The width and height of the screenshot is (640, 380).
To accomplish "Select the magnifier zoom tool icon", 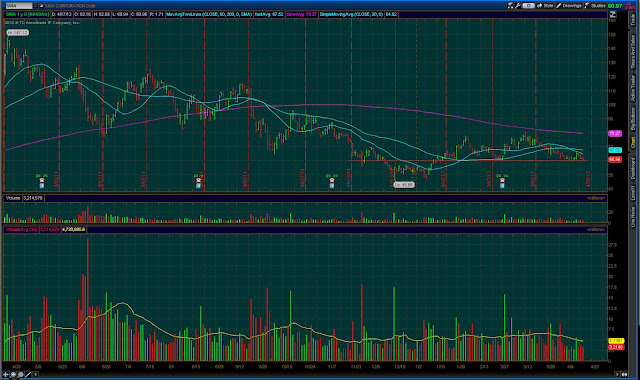I will (21, 374).
